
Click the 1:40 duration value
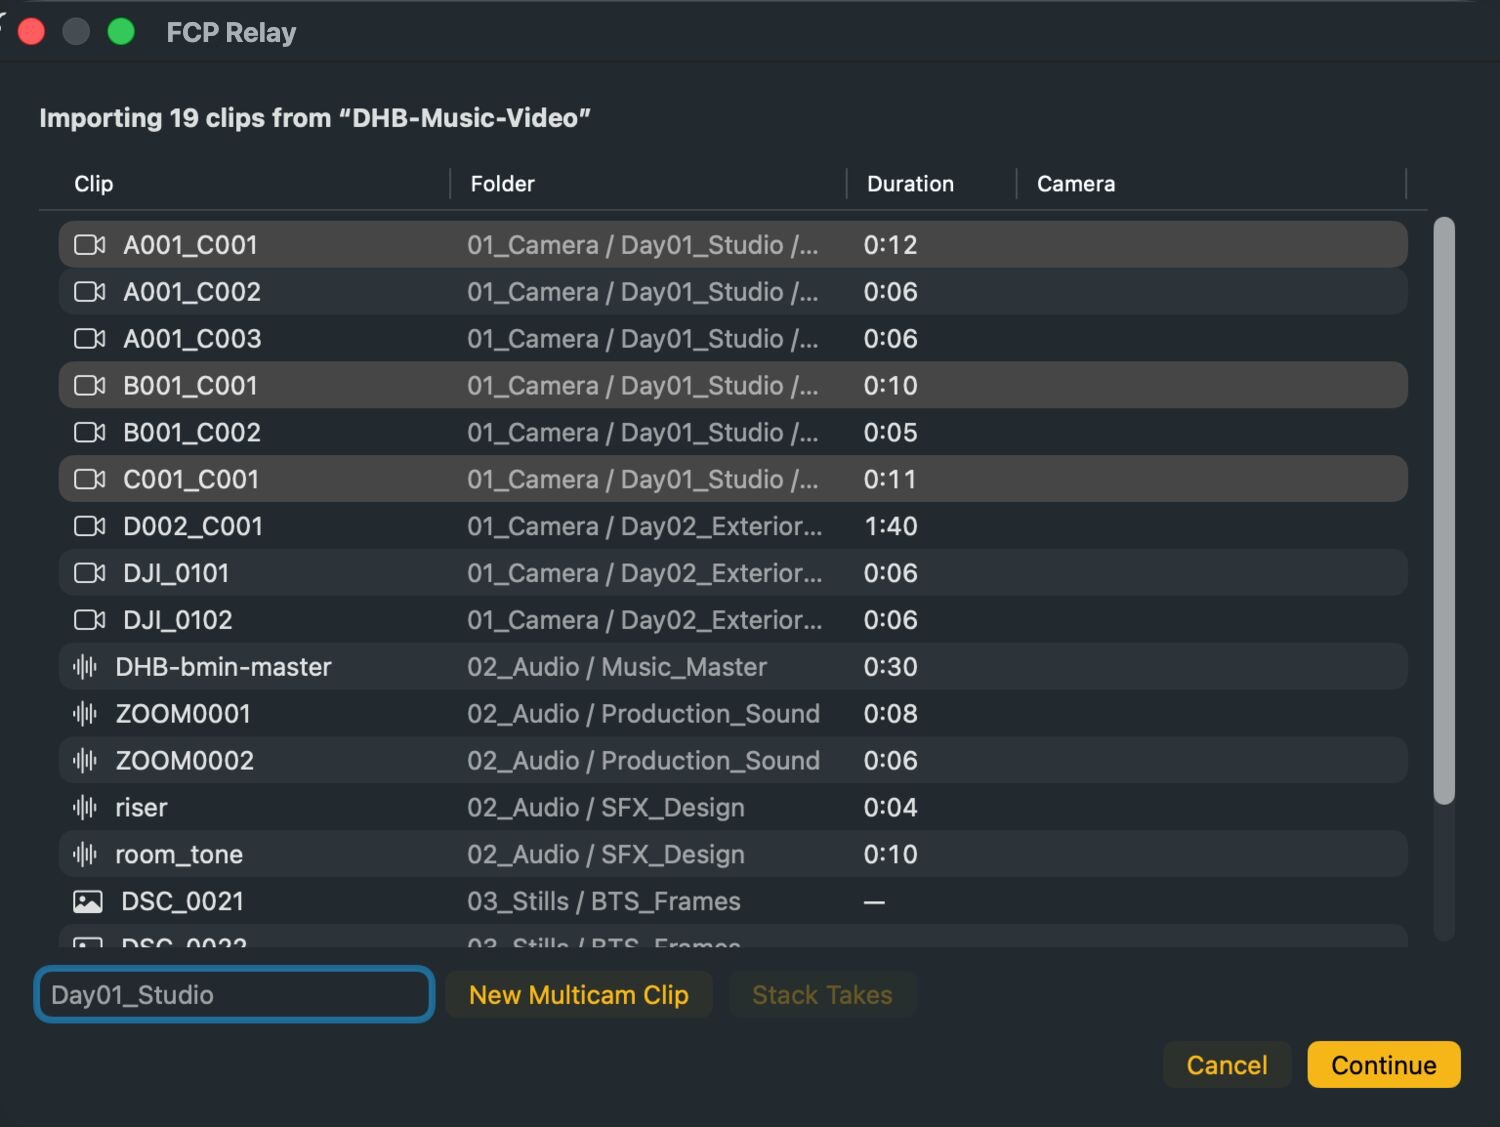(890, 527)
